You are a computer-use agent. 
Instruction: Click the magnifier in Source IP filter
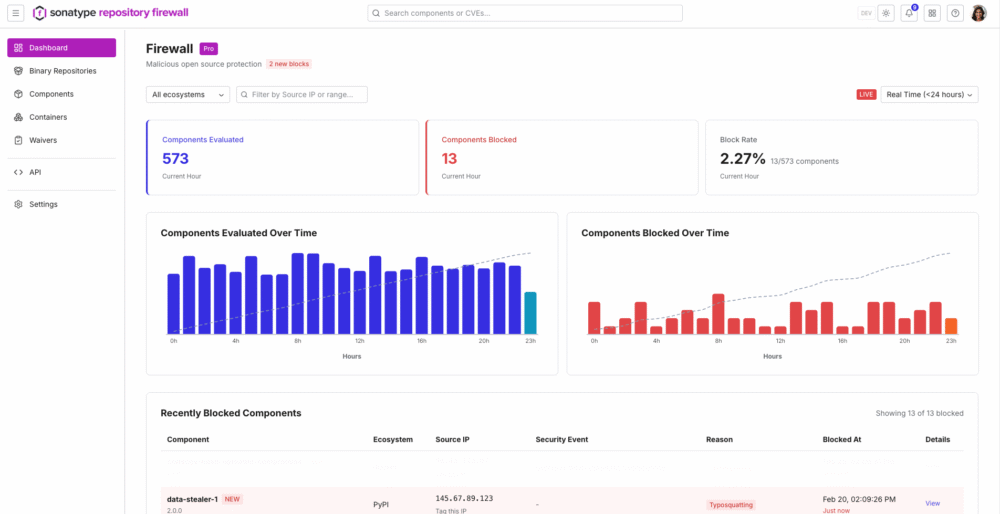pos(245,94)
